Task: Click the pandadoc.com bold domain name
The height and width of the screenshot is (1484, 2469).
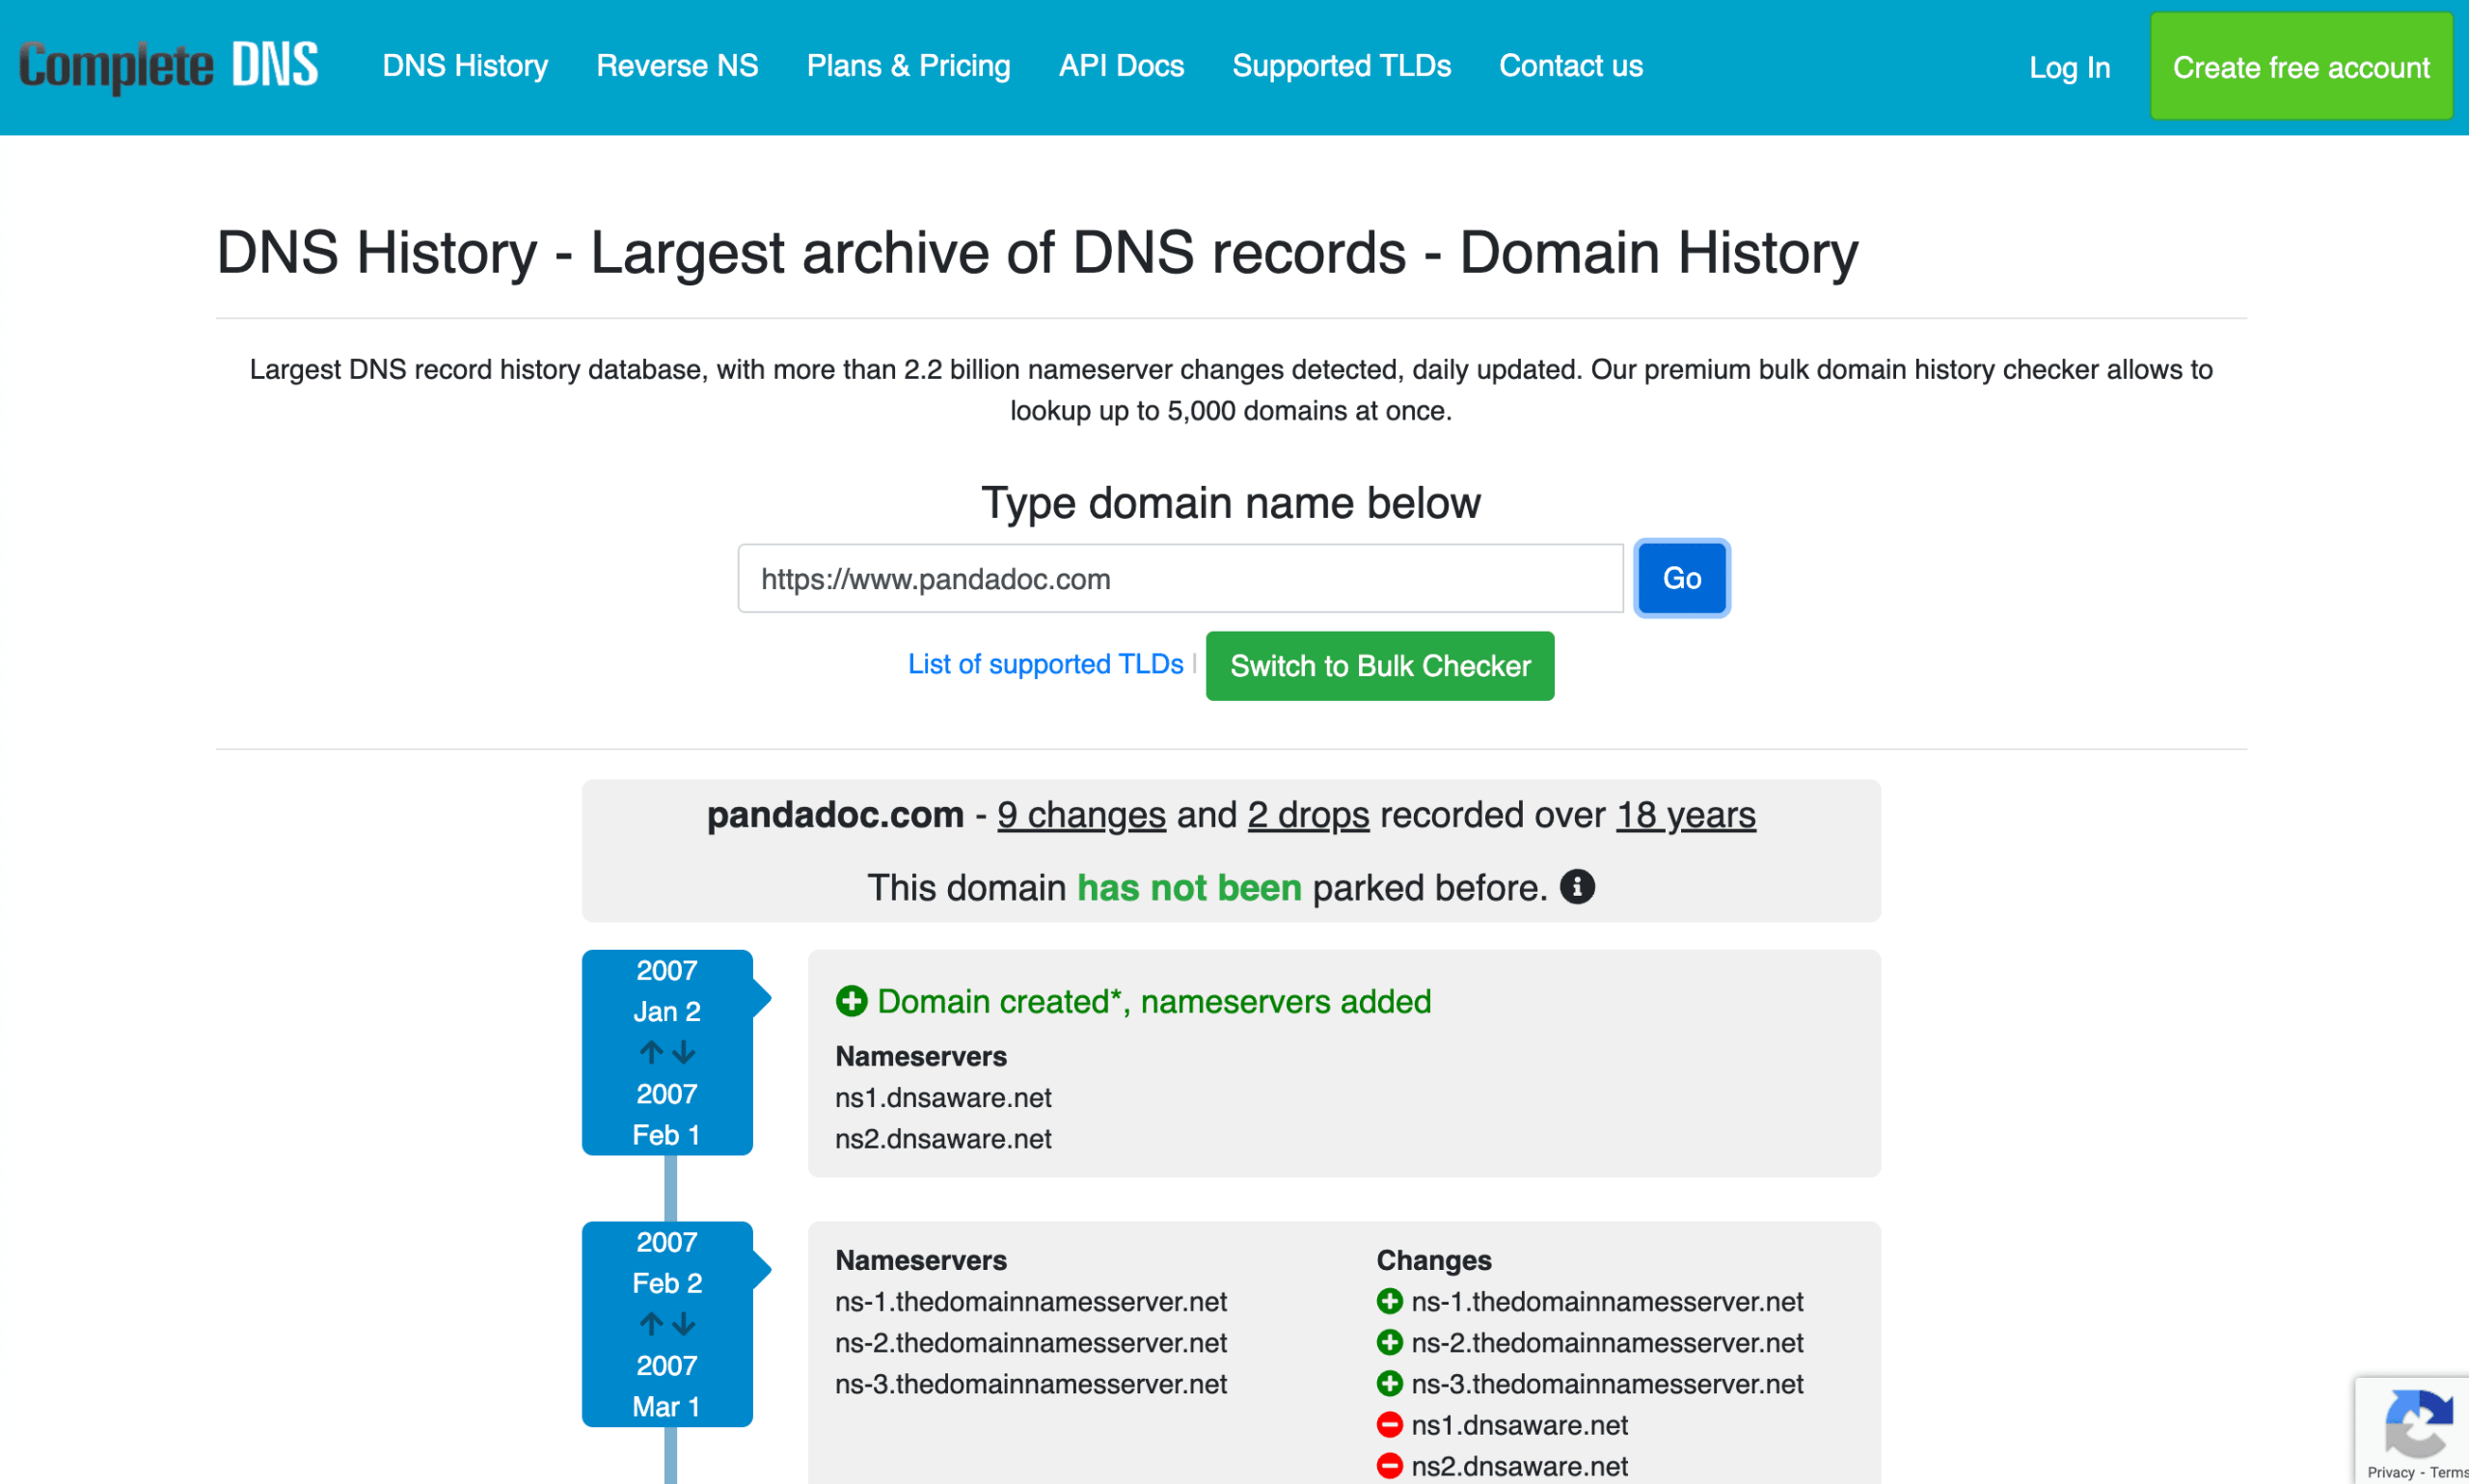Action: pos(835,815)
